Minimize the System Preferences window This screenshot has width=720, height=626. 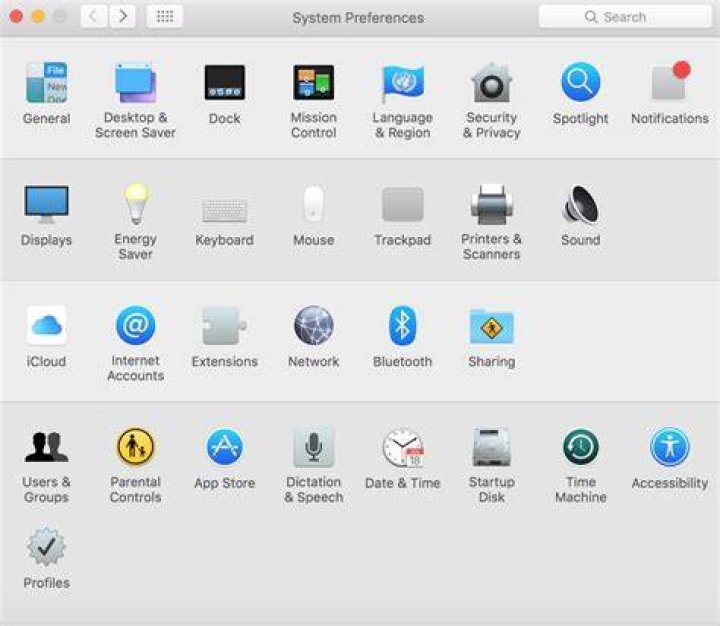coord(38,17)
